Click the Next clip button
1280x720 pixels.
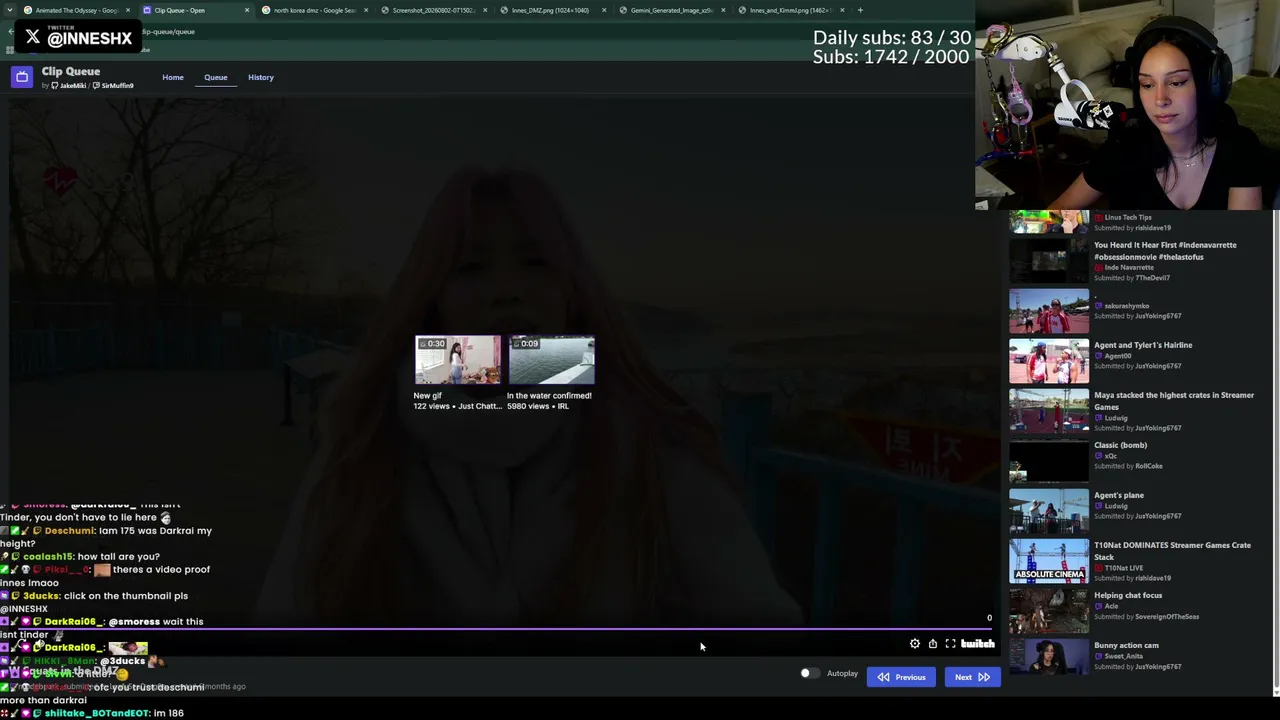tap(972, 677)
